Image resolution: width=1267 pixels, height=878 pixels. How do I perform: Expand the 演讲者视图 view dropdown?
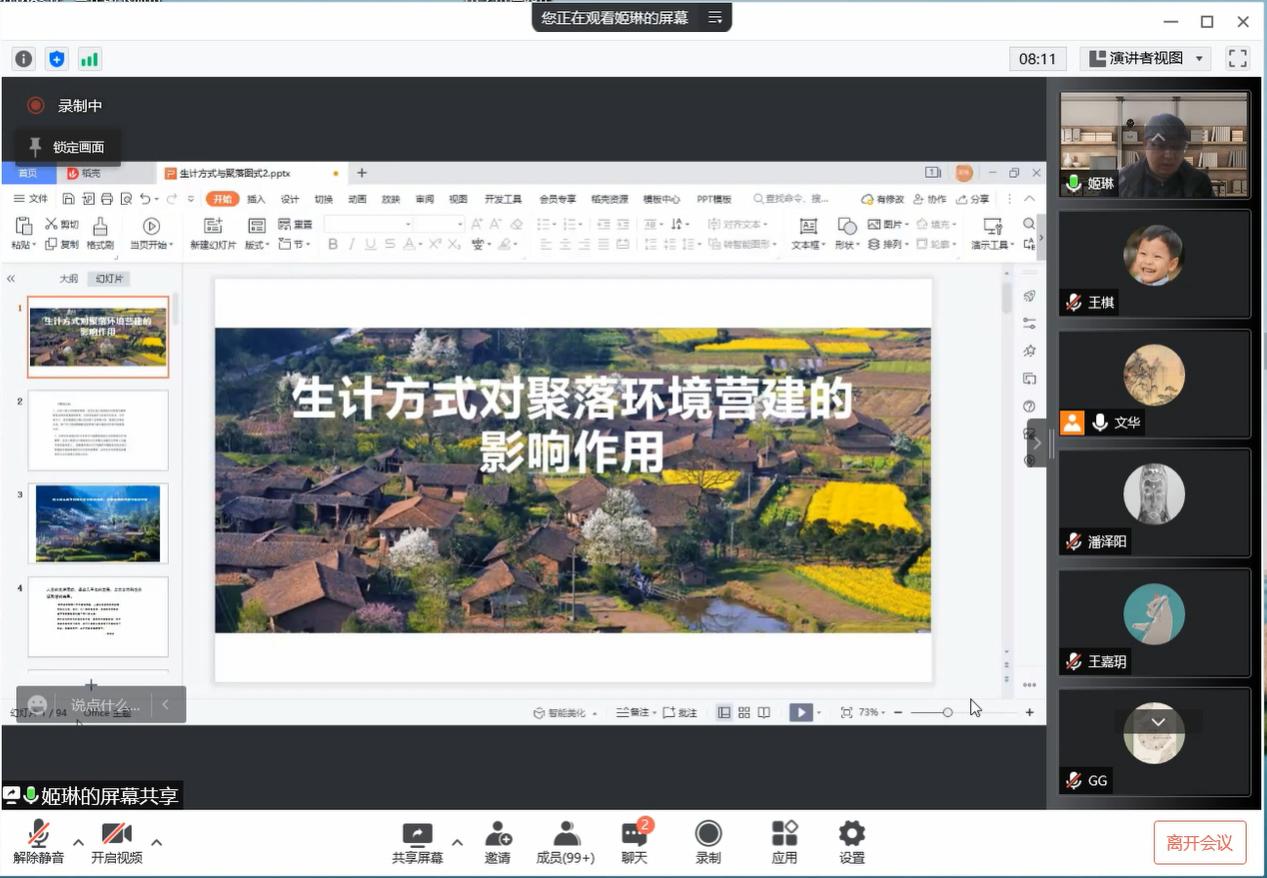(1146, 59)
